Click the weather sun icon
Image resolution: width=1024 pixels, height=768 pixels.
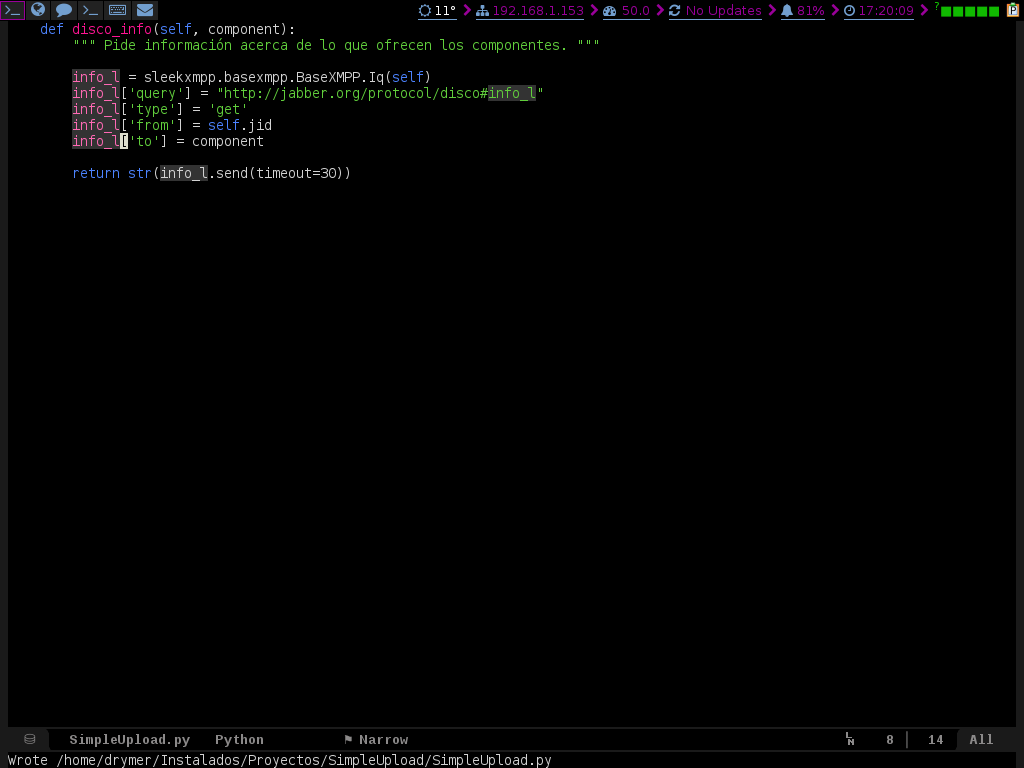click(424, 10)
